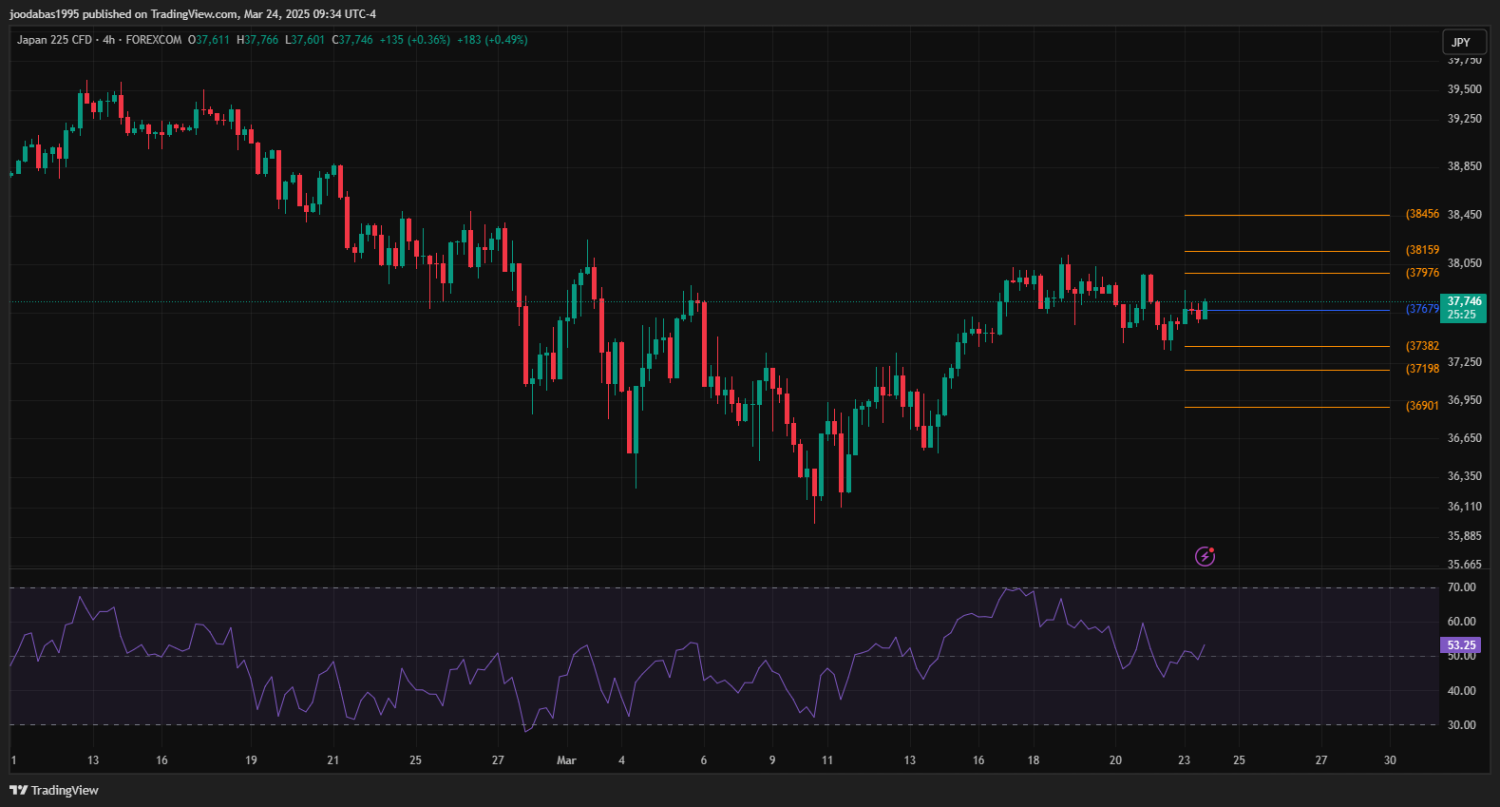Click price axis label 39,250
The height and width of the screenshot is (807, 1500).
coord(1464,119)
